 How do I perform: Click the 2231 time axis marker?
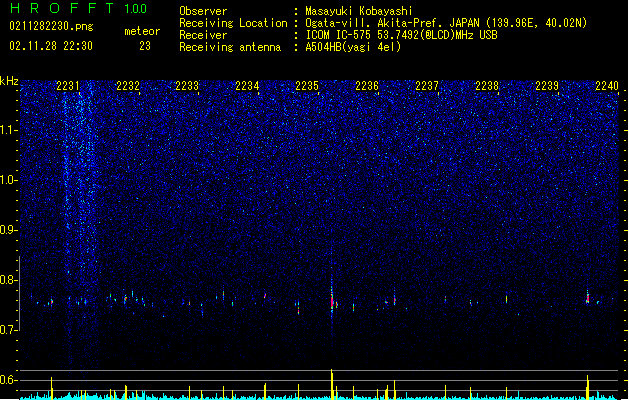point(68,86)
